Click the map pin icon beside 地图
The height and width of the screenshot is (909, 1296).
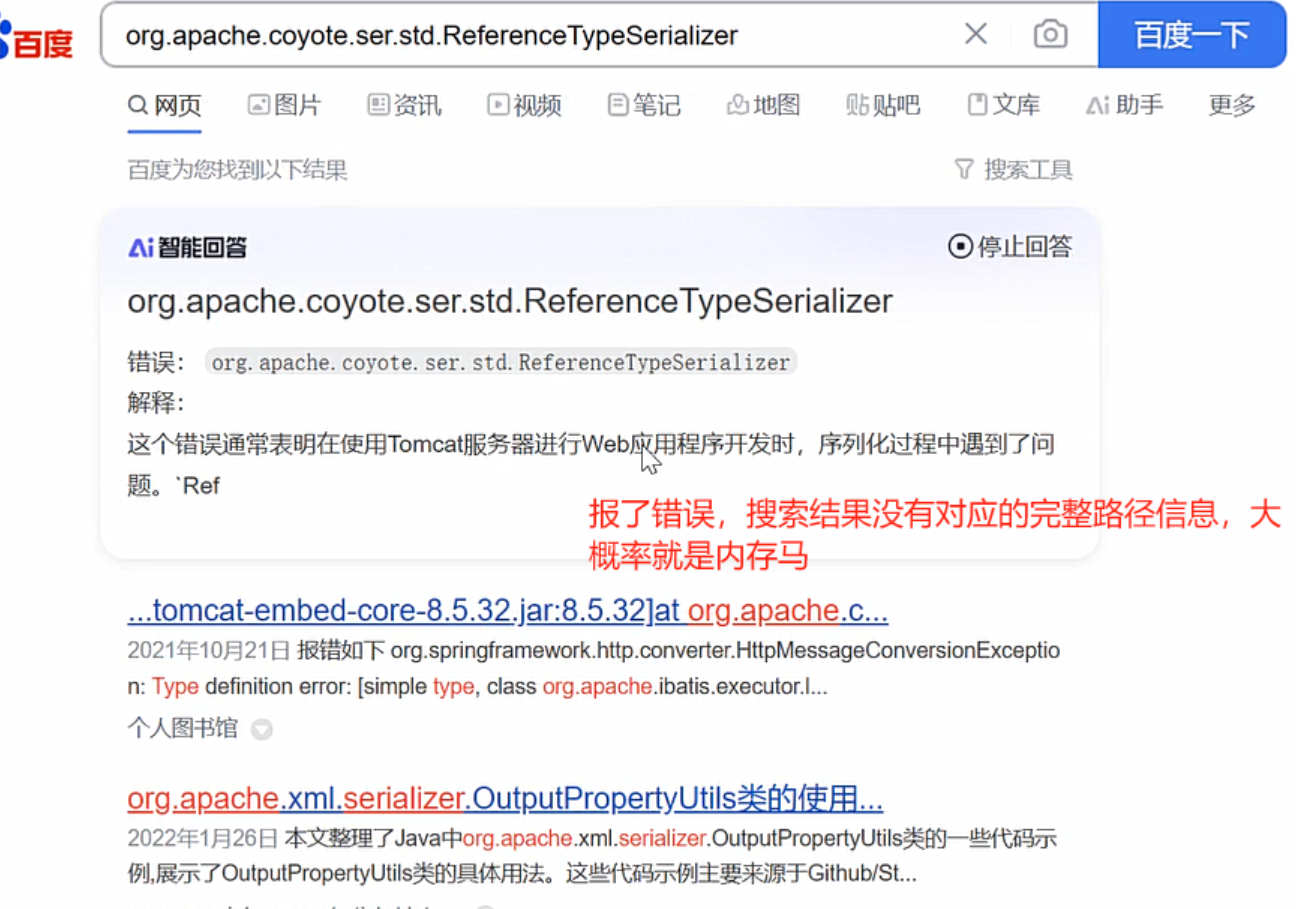click(x=737, y=103)
